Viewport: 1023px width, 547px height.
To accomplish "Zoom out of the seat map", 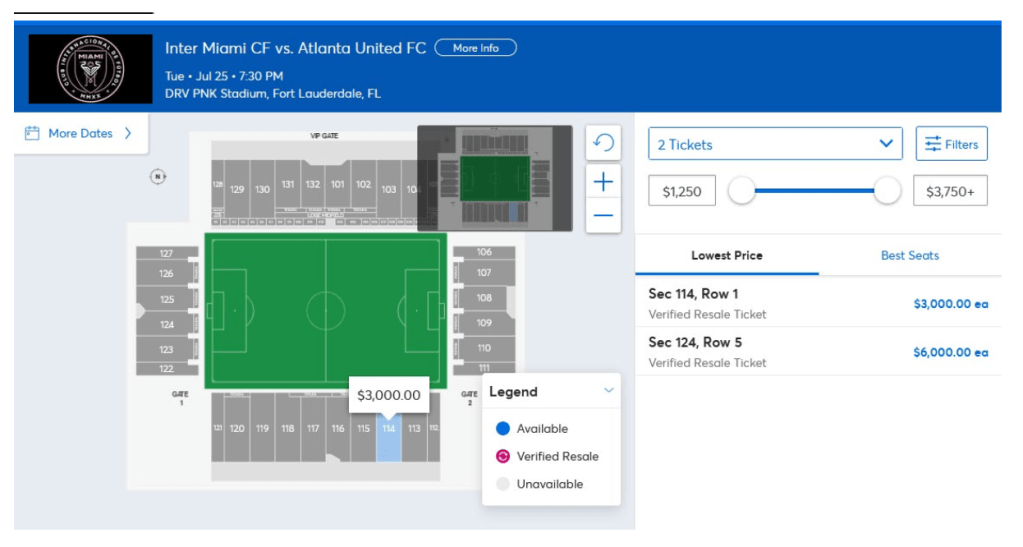I will [603, 215].
